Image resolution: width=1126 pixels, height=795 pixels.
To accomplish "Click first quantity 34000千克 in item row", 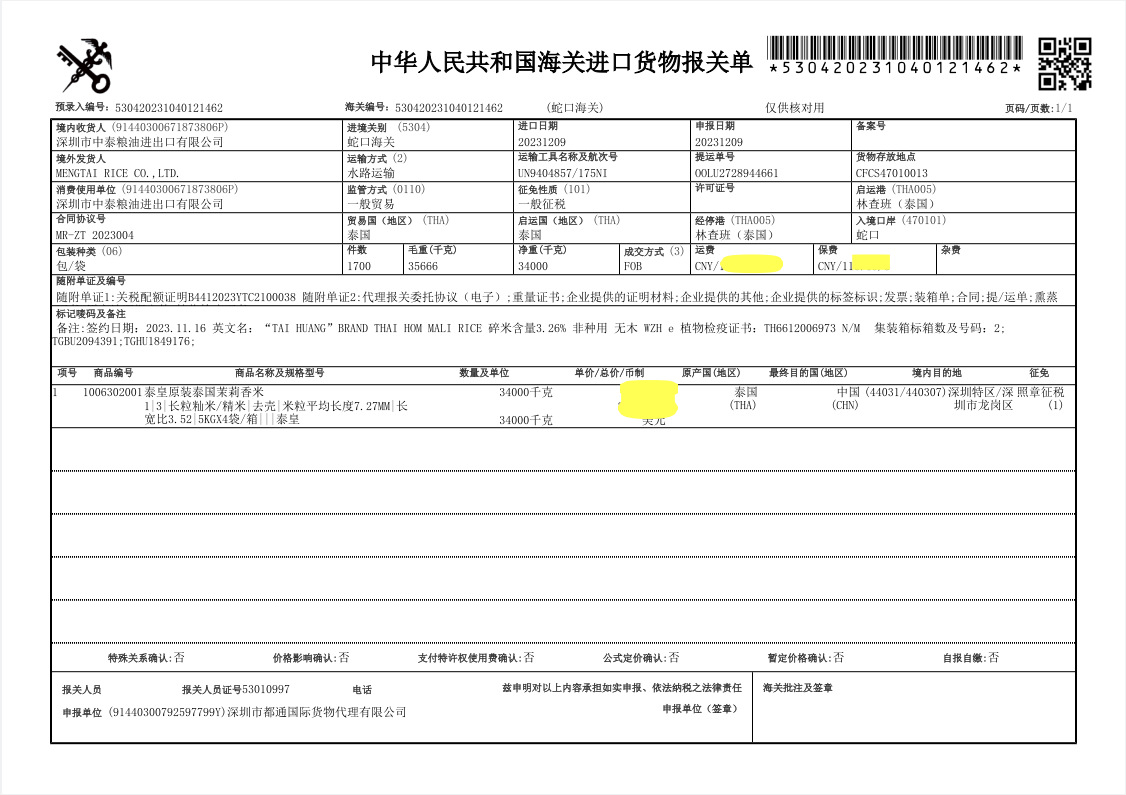I will (526, 392).
